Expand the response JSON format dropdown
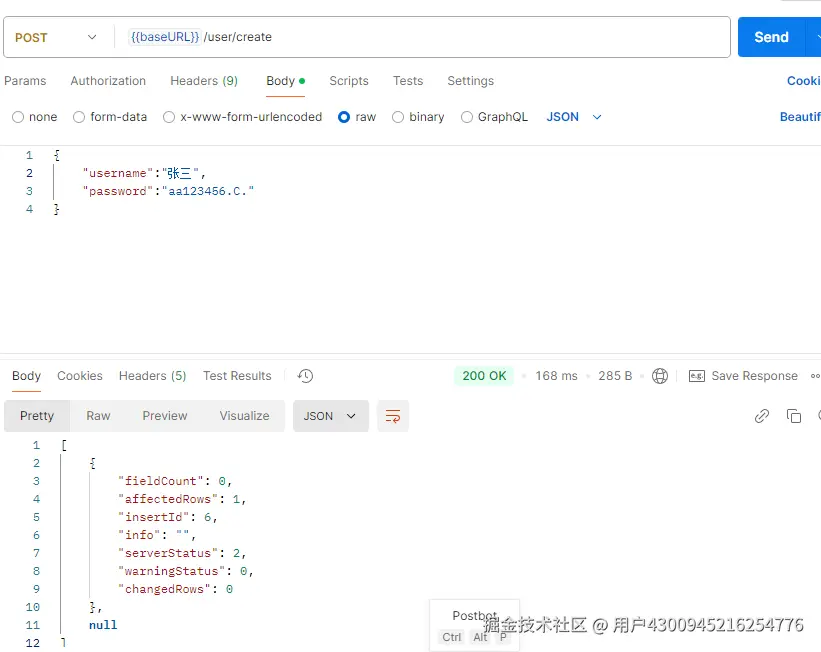 330,416
